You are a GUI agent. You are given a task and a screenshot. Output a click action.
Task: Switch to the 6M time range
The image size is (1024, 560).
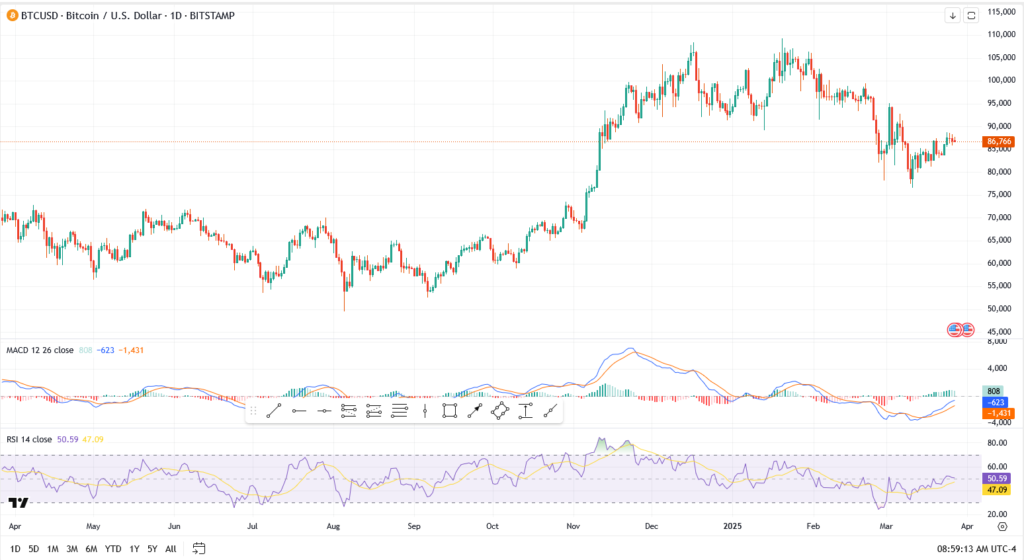(x=91, y=548)
